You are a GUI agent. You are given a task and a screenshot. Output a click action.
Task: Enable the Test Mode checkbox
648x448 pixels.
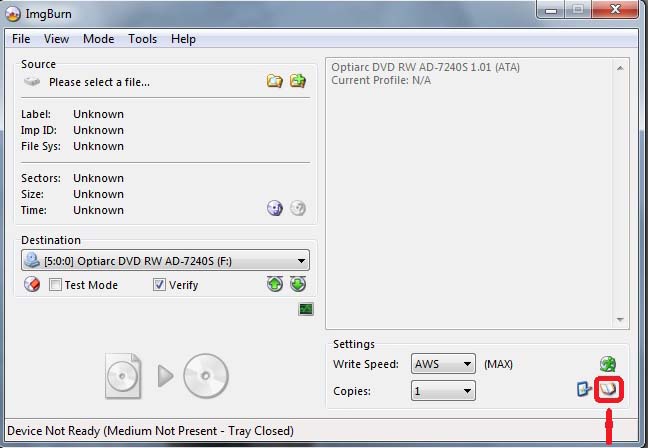click(55, 285)
